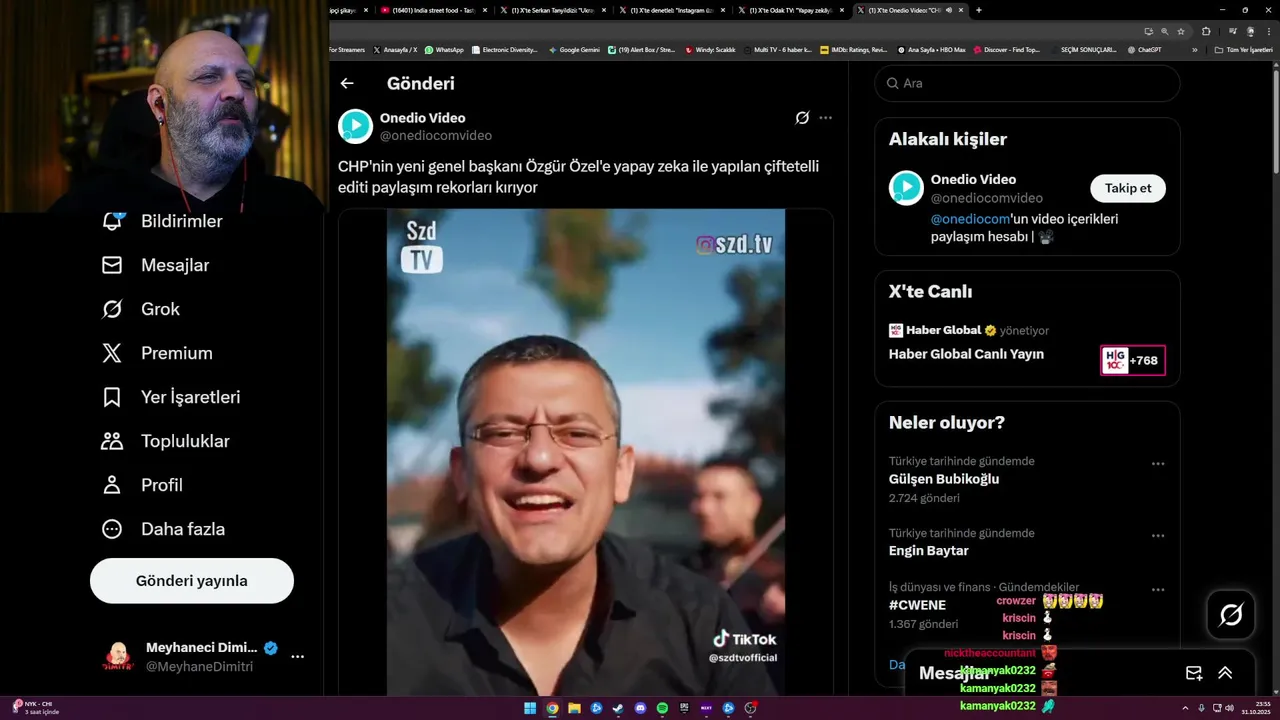This screenshot has width=1280, height=720.
Task: Switch to the X'te Odak TV tab
Action: click(x=790, y=10)
